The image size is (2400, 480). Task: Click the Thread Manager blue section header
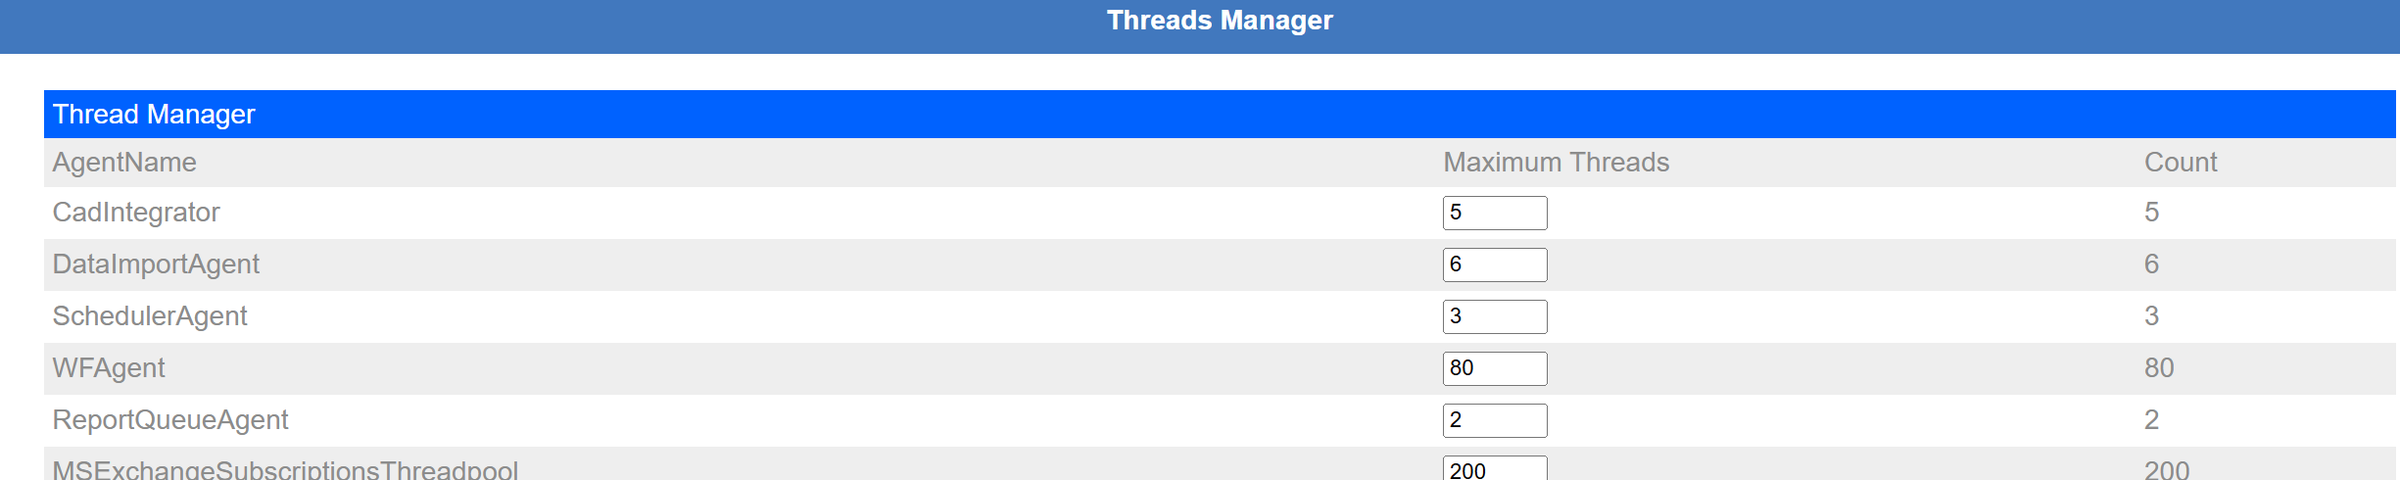pyautogui.click(x=1220, y=114)
